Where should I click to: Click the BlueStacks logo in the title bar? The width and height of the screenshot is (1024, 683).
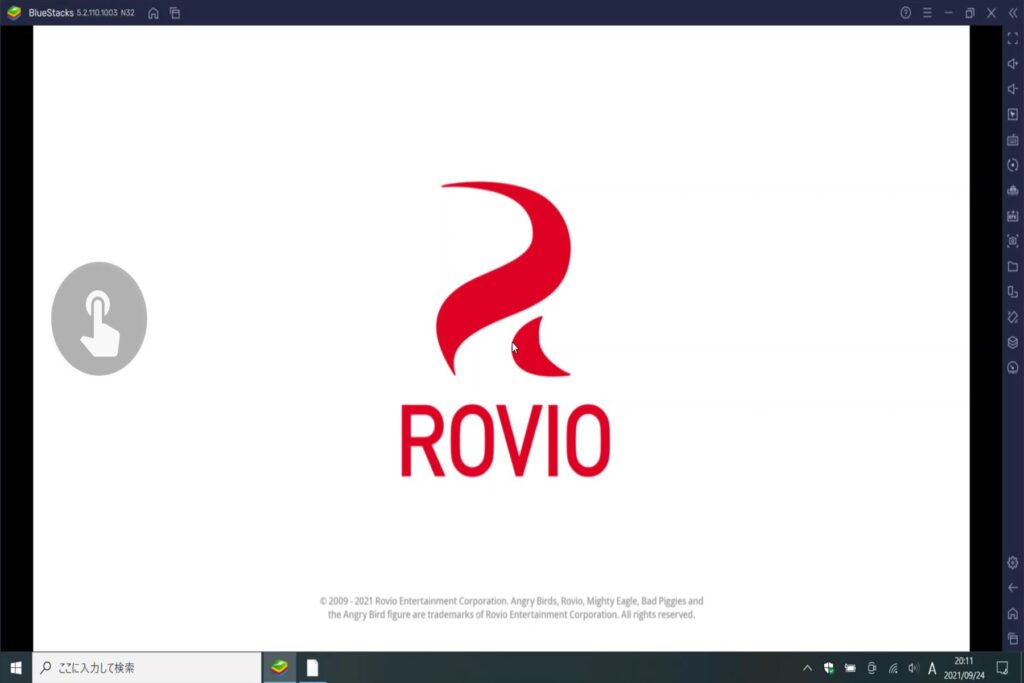14,12
